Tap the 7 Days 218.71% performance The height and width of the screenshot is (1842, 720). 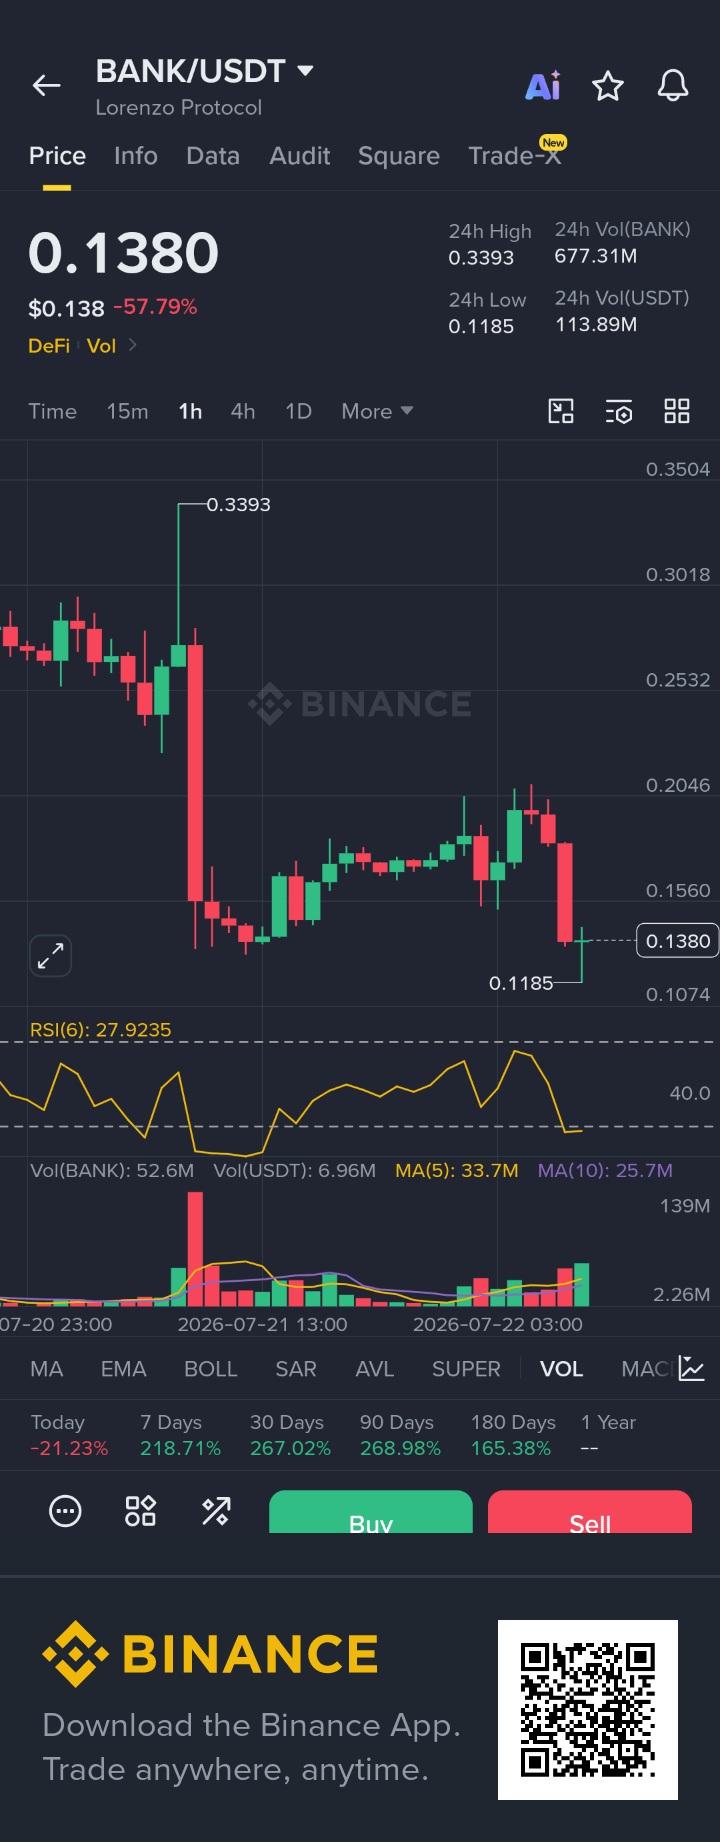point(180,1435)
